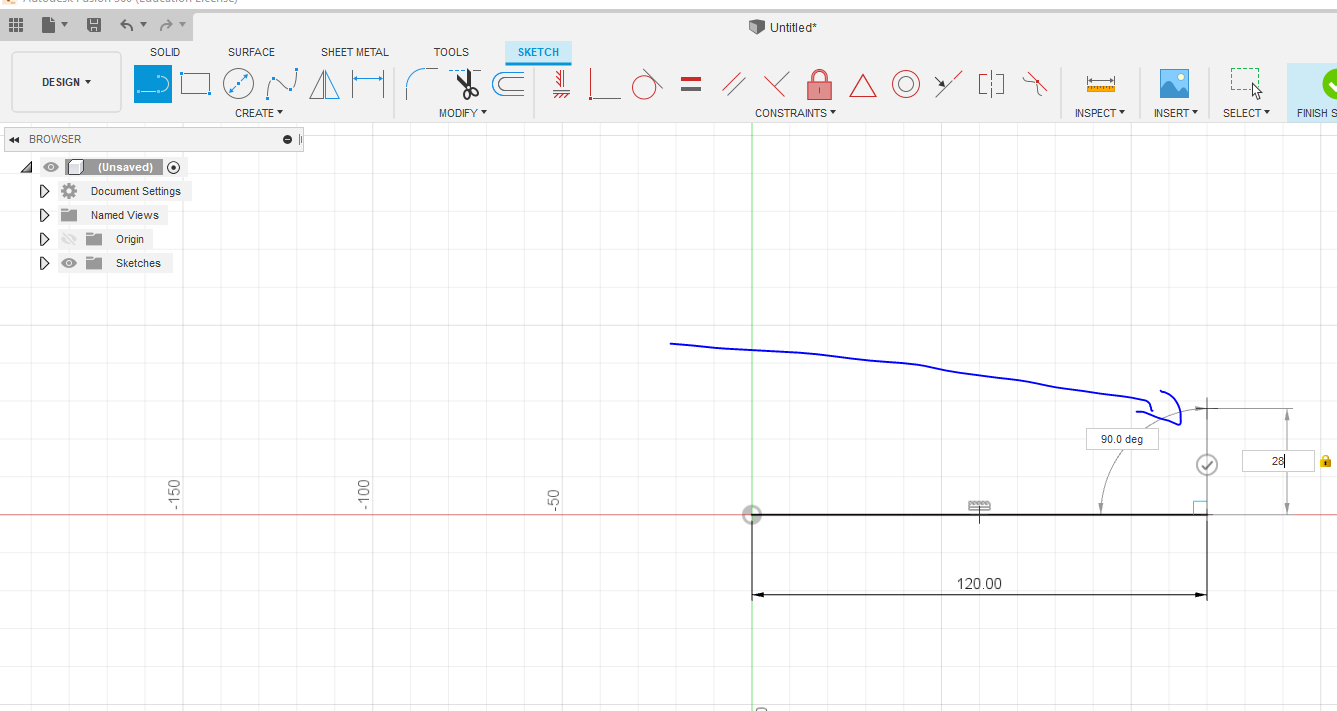1337x711 pixels.
Task: Undo the last action
Action: click(x=126, y=24)
